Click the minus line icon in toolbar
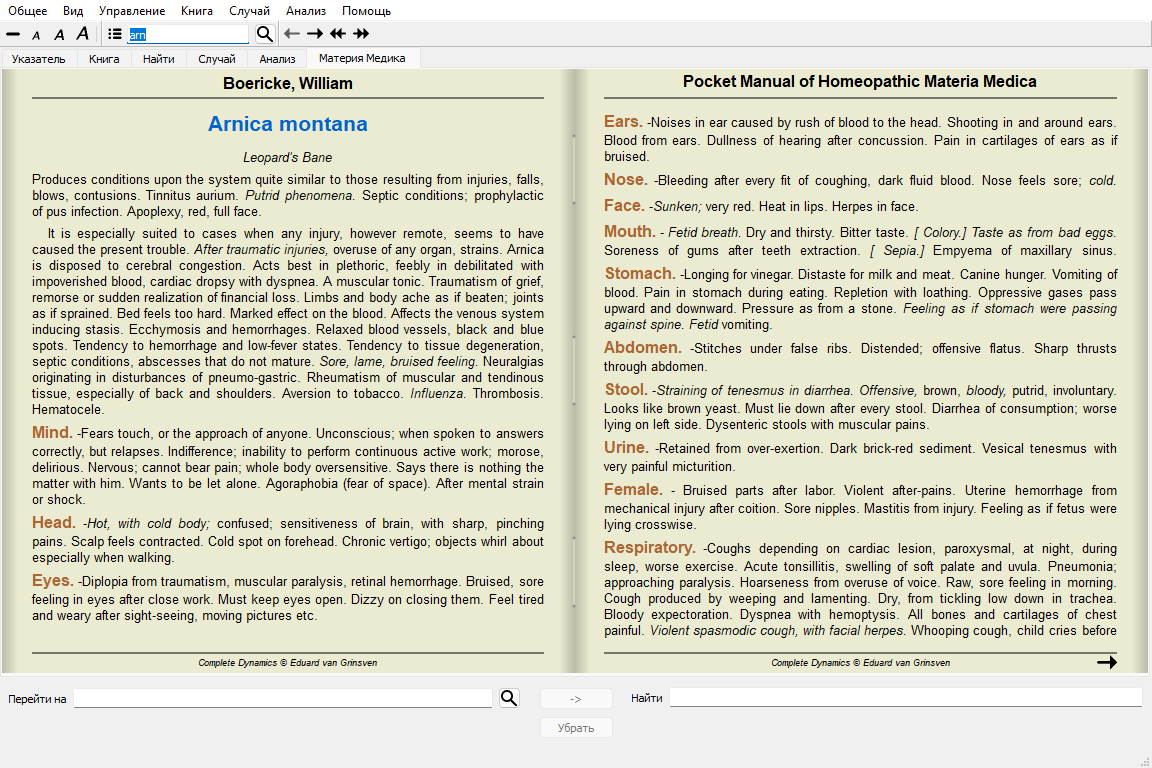Screen dimensions: 1152x768 click(x=13, y=34)
